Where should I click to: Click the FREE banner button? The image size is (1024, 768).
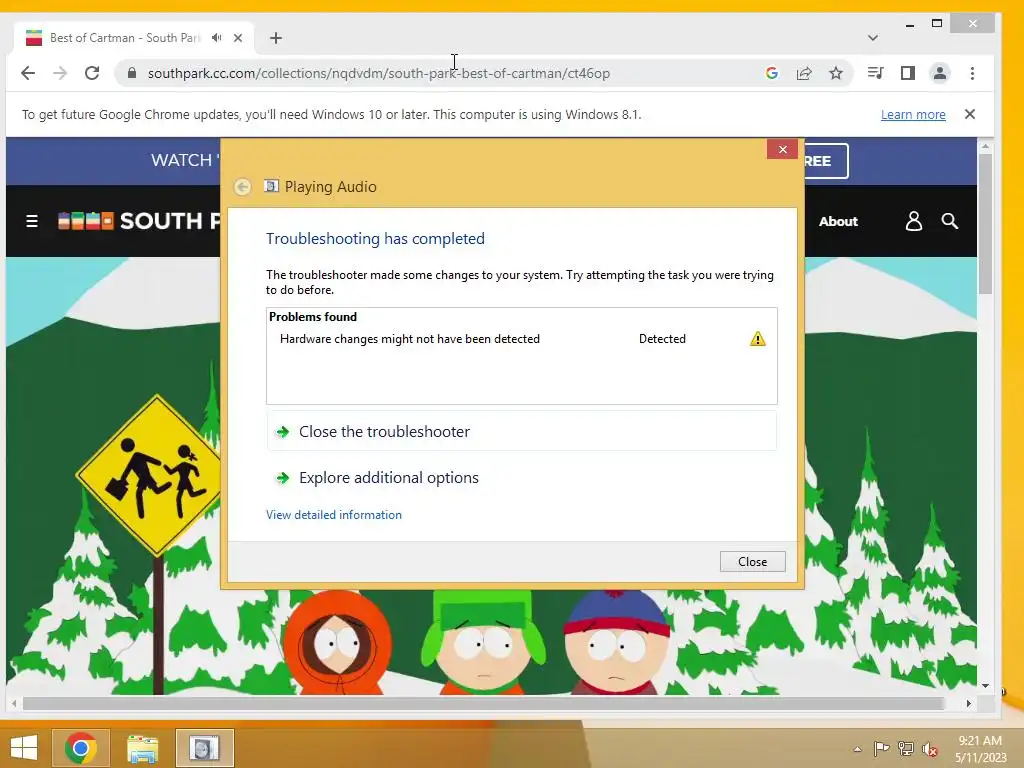tap(825, 161)
